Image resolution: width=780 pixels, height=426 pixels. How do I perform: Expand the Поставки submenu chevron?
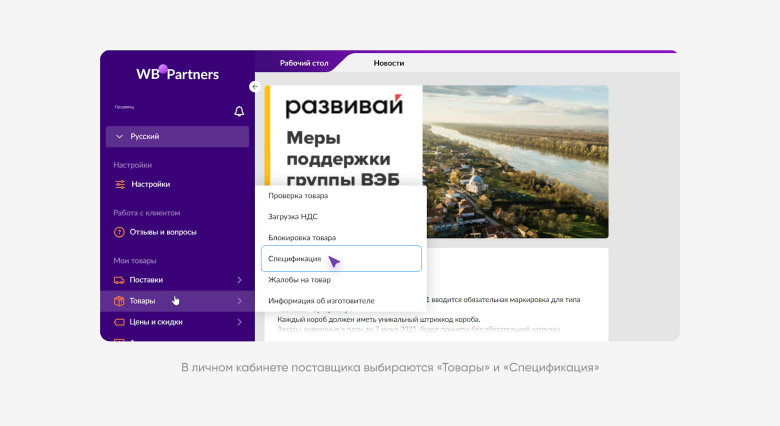pos(239,280)
